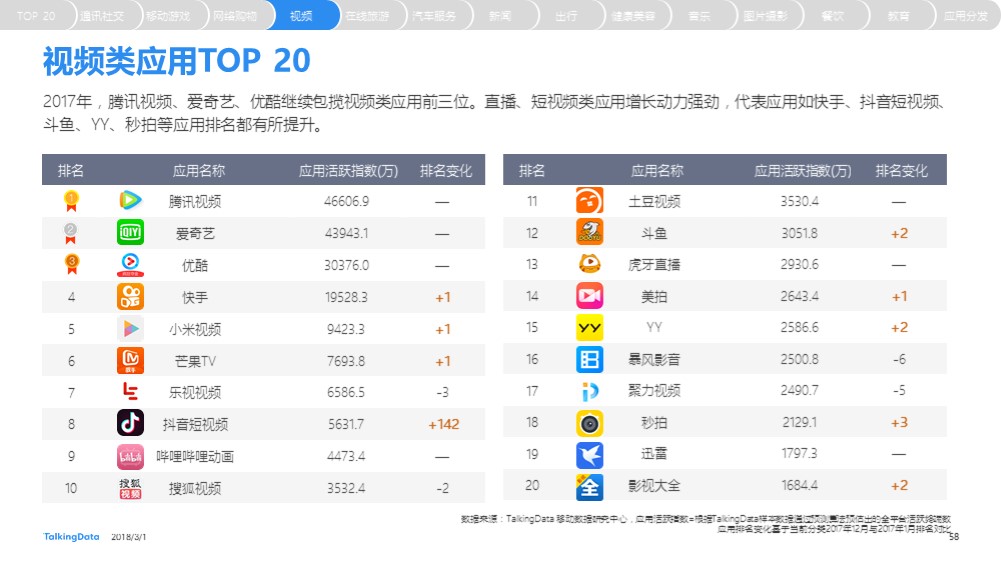Viewport: 1001px width, 563px height.
Task: Click the orange 快手 app icon
Action: [x=130, y=296]
